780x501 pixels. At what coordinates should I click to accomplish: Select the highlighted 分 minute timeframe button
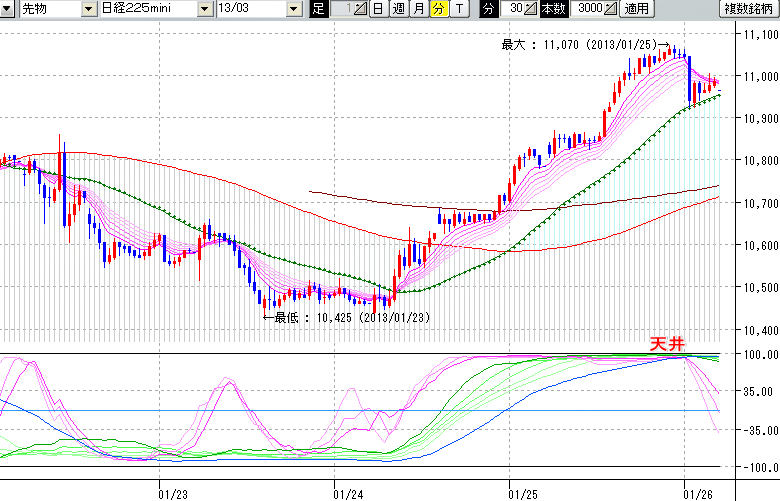click(438, 9)
